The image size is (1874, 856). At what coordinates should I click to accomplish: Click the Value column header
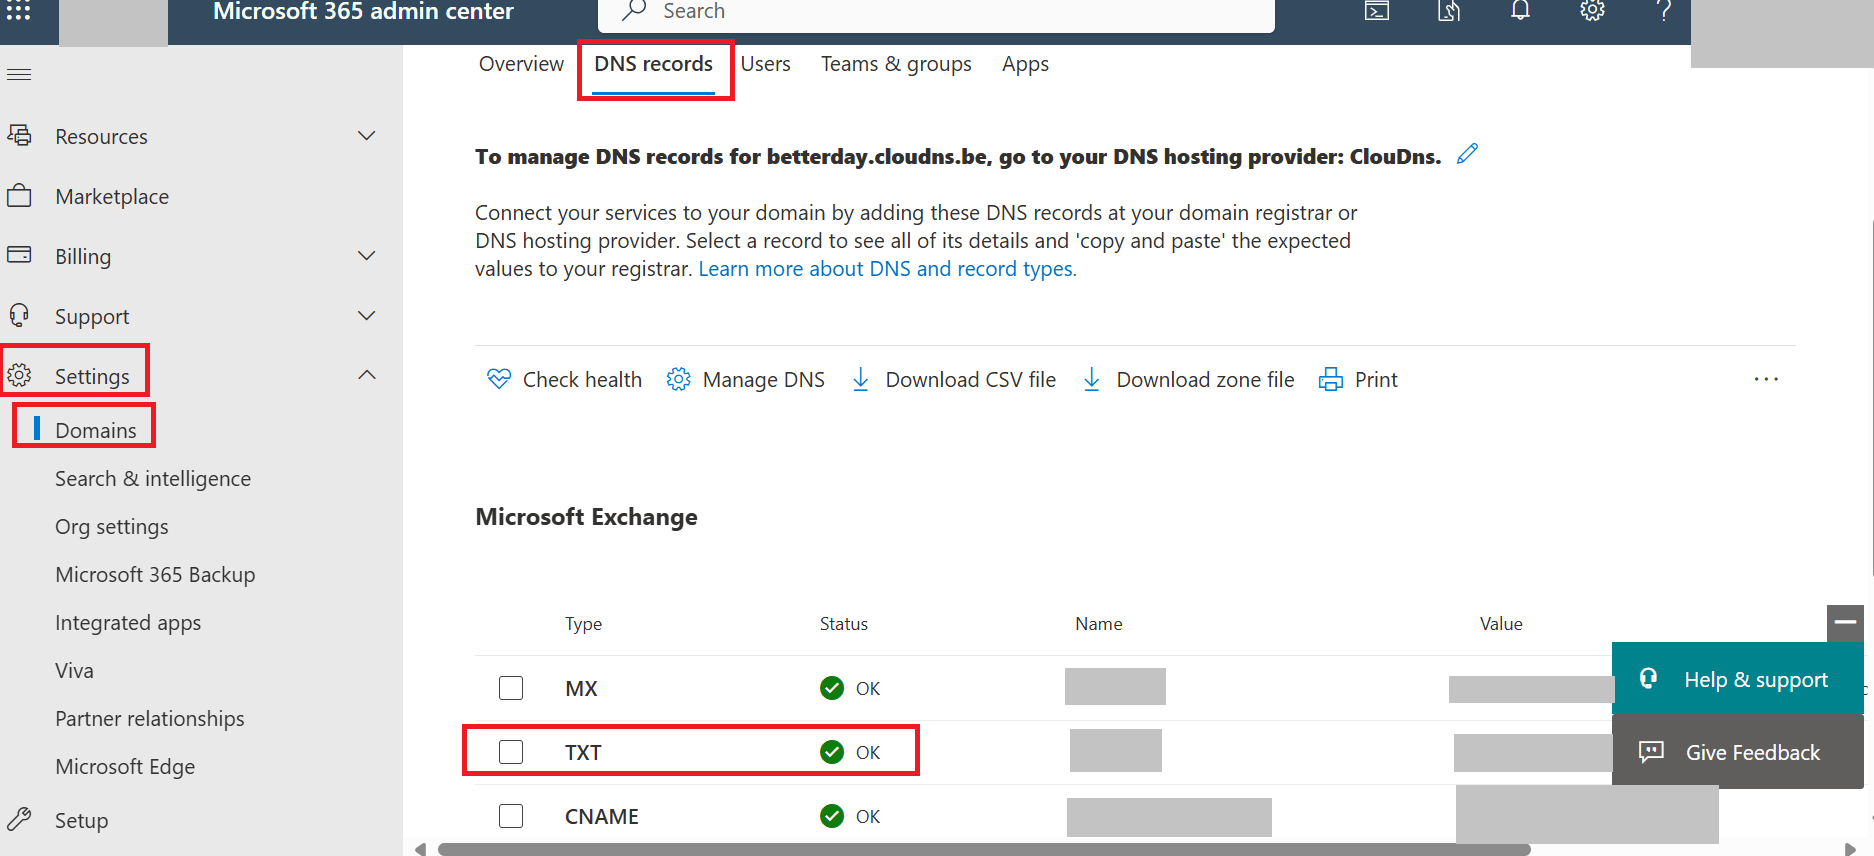[1501, 624]
